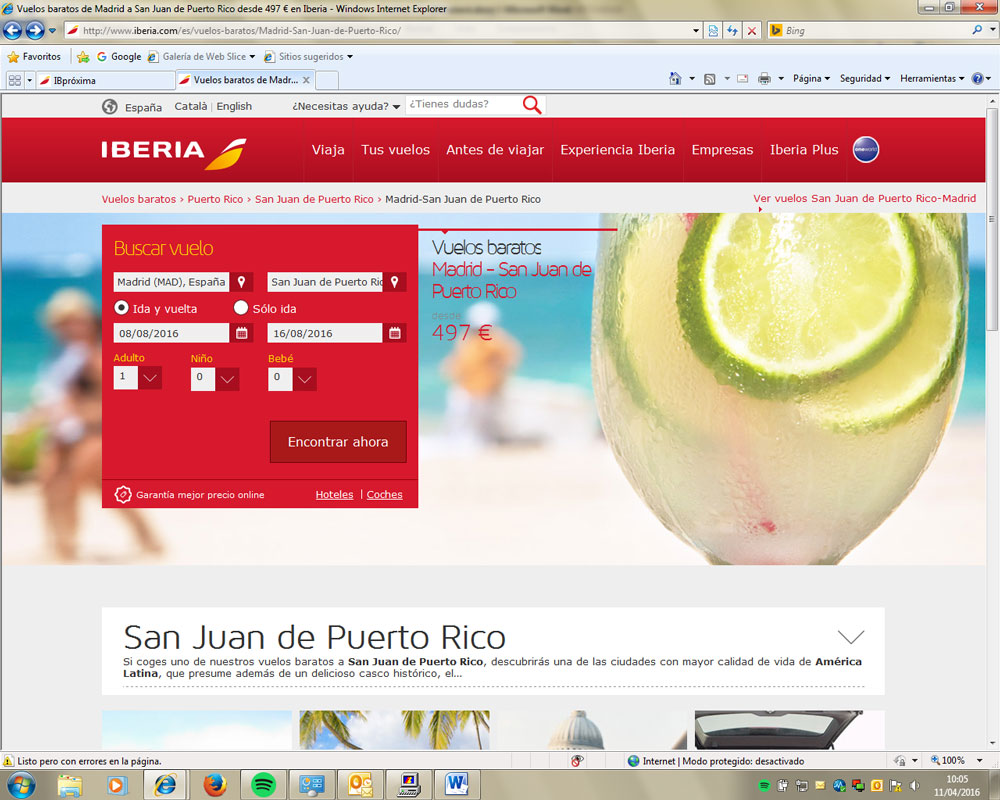Open Spotify from the taskbar
Viewport: 1000px width, 800px height.
264,784
